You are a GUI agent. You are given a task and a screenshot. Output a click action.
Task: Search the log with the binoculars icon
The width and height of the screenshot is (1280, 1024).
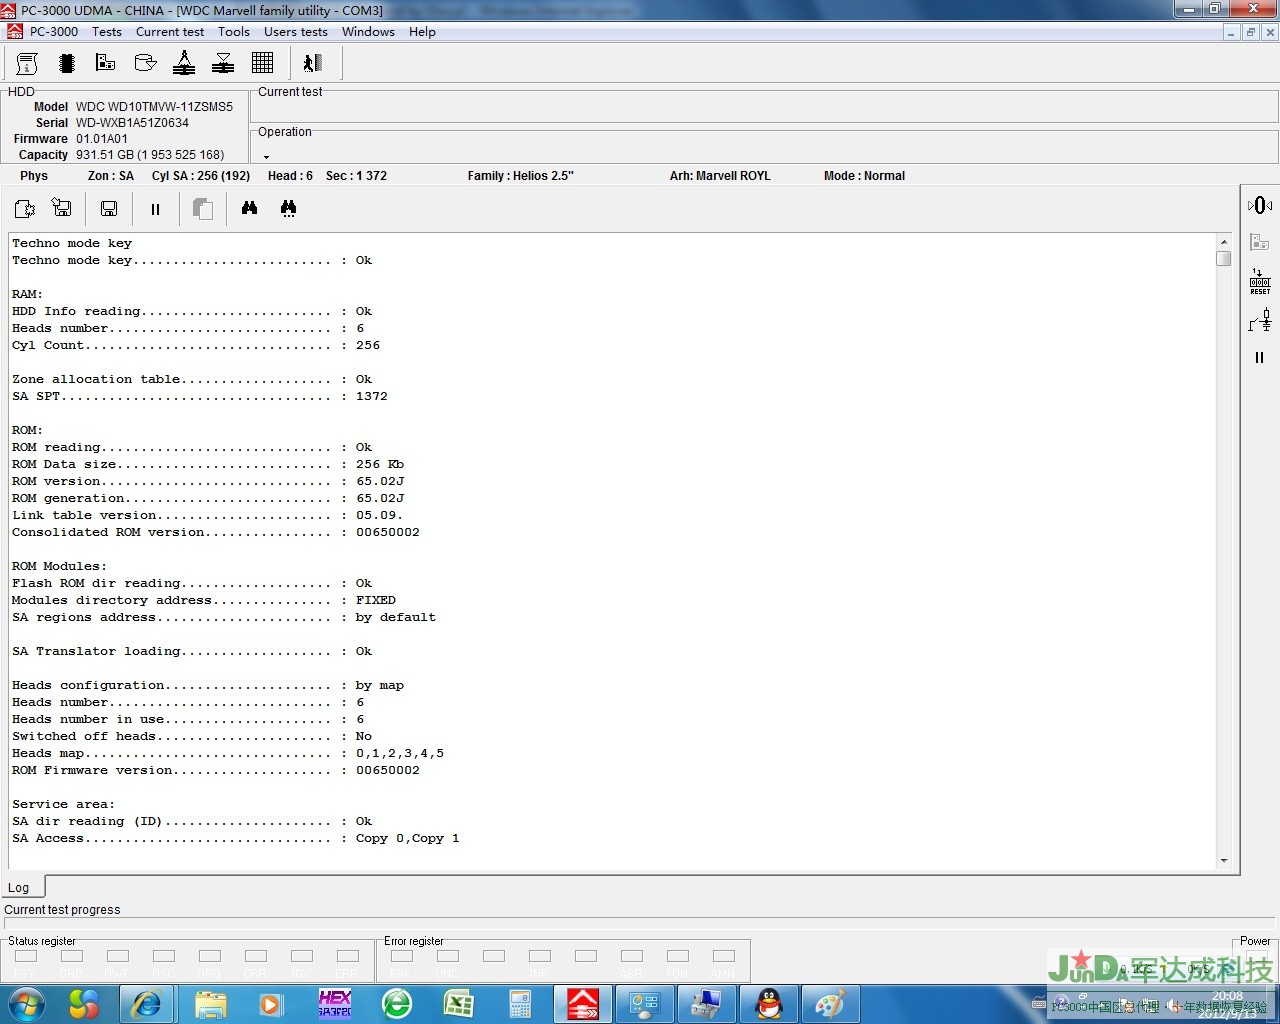tap(250, 208)
